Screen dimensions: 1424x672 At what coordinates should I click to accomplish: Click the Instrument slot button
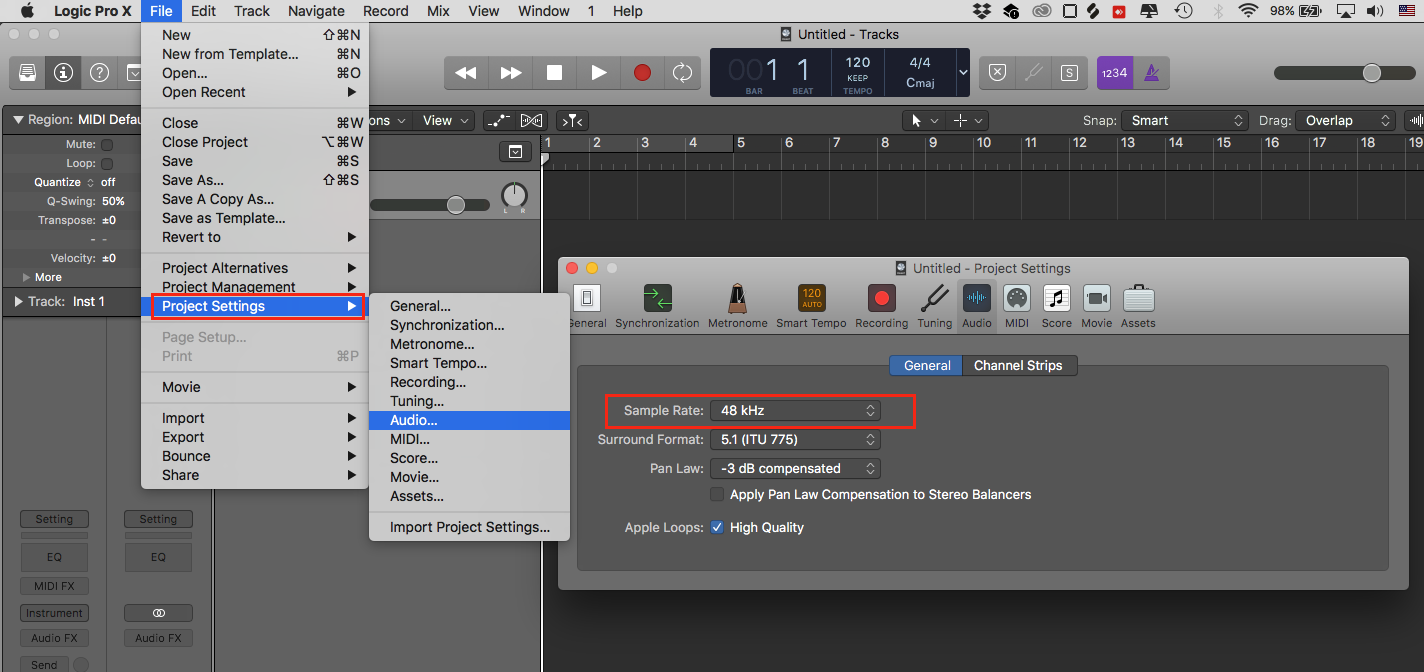[x=54, y=613]
